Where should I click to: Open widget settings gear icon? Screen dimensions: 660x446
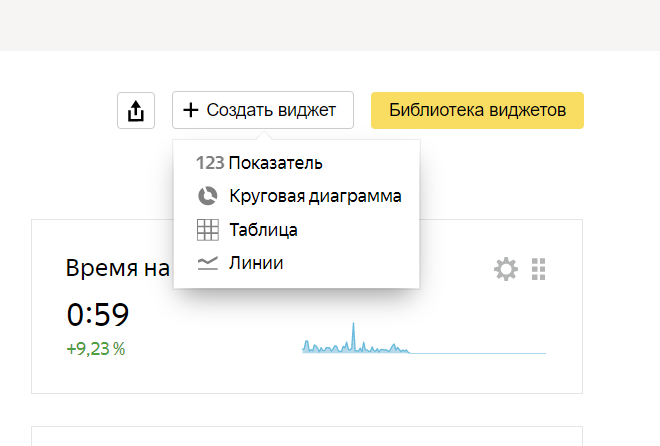506,269
